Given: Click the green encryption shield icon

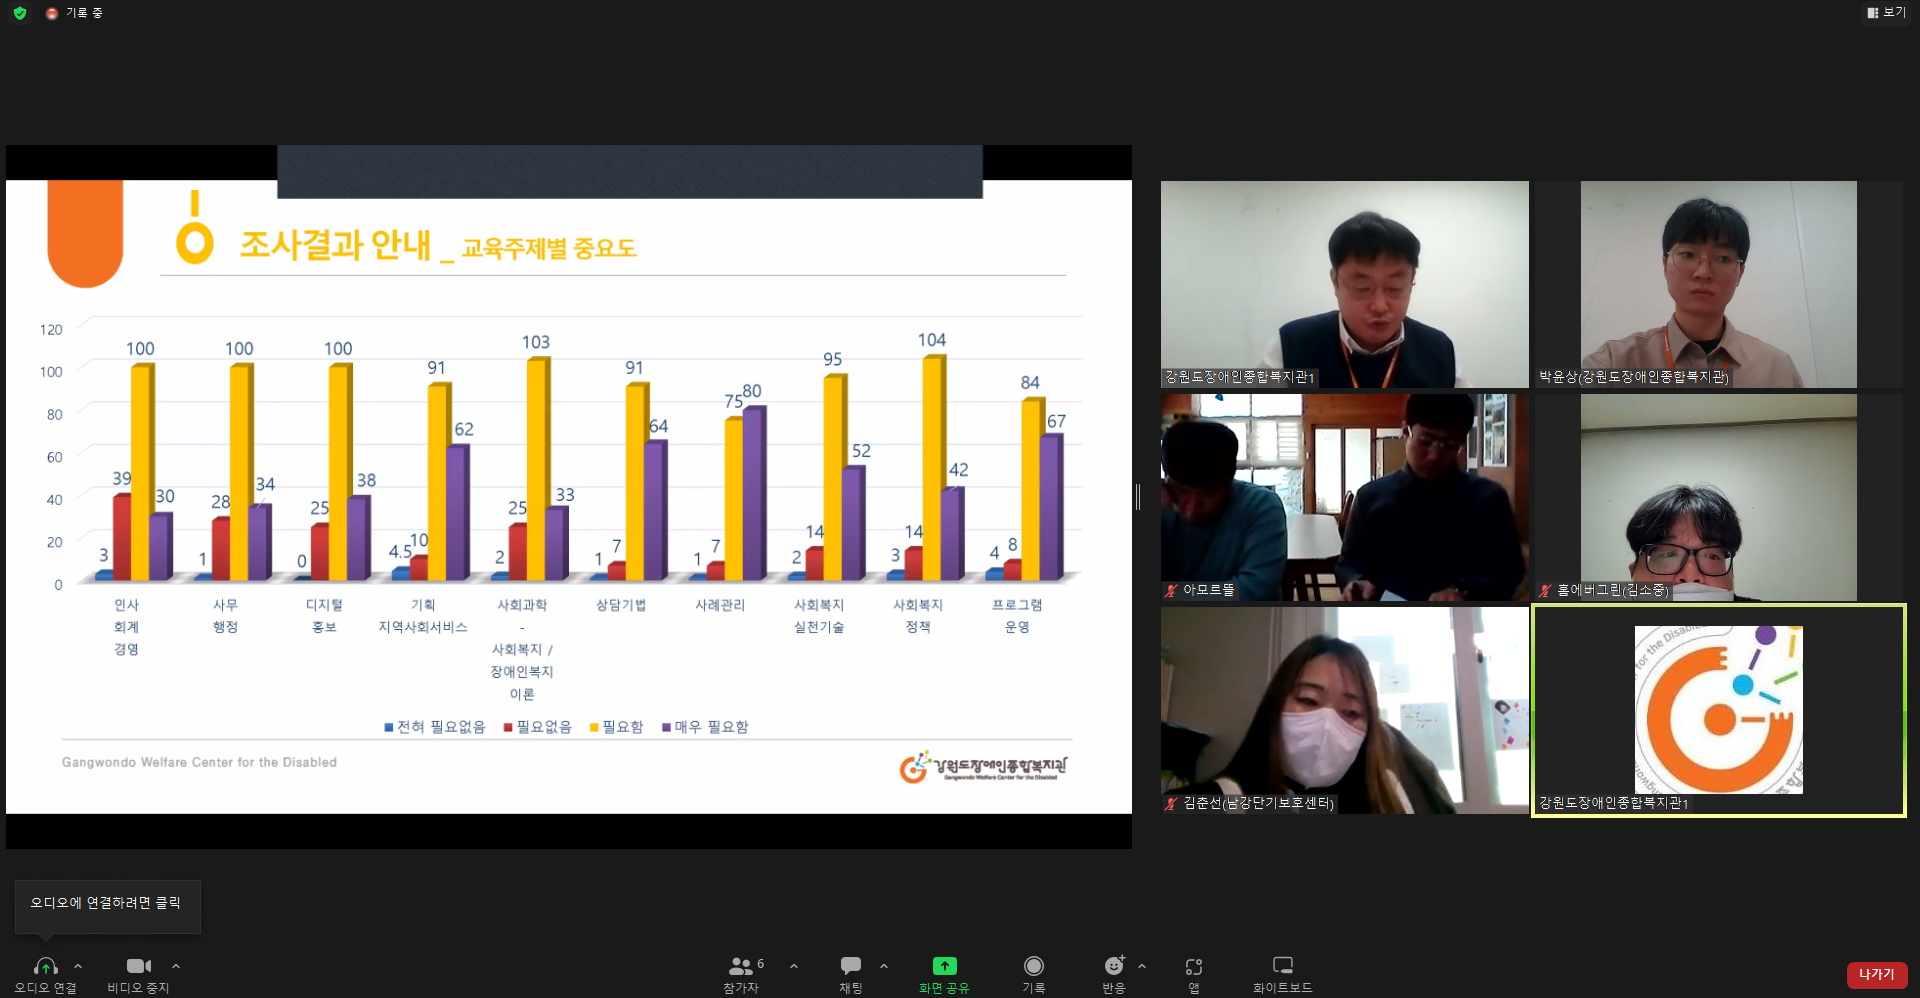Looking at the screenshot, I should coord(20,13).
